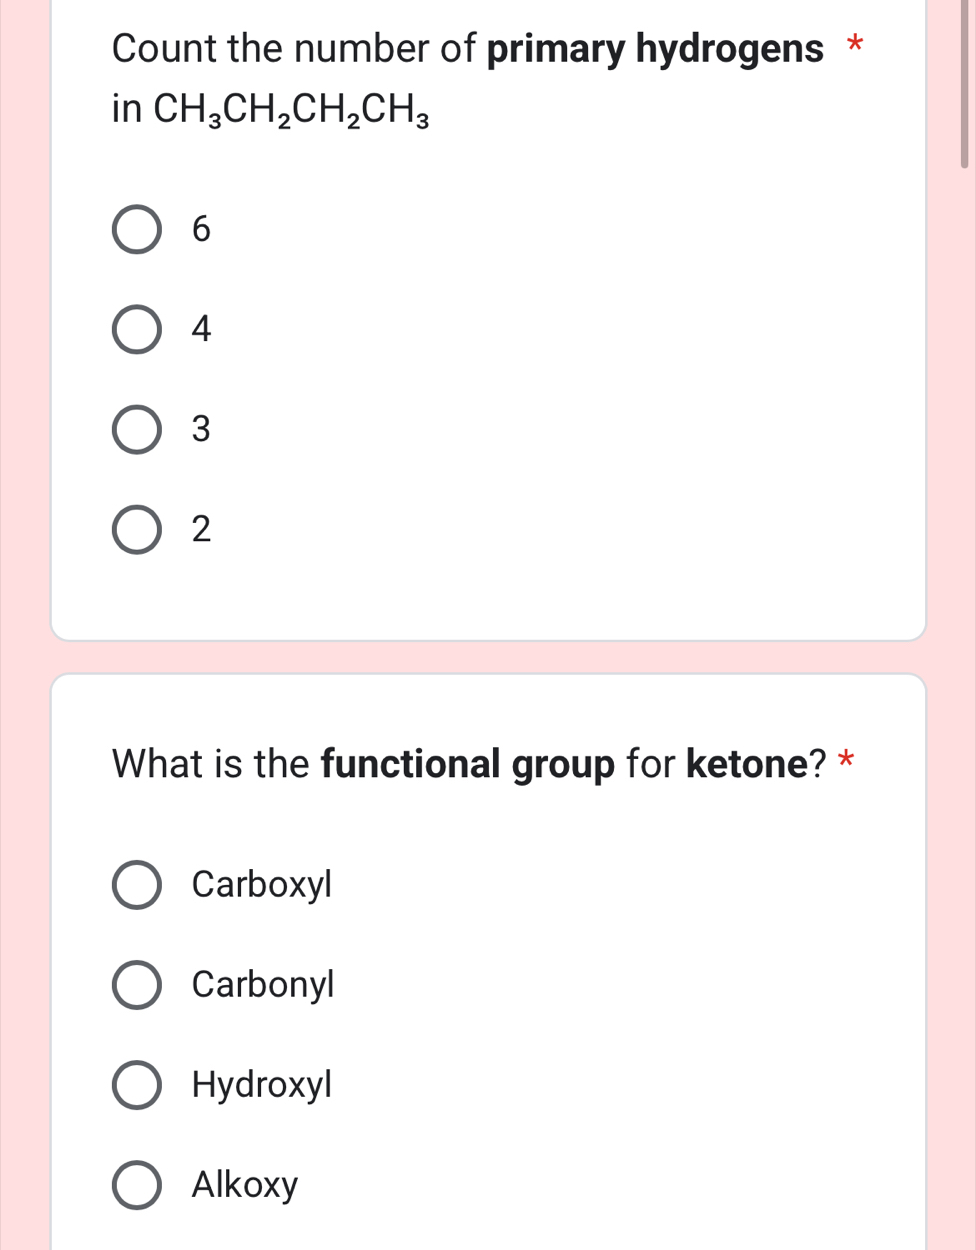976x1250 pixels.
Task: Choose radio button for answer 3
Action: pos(136,430)
